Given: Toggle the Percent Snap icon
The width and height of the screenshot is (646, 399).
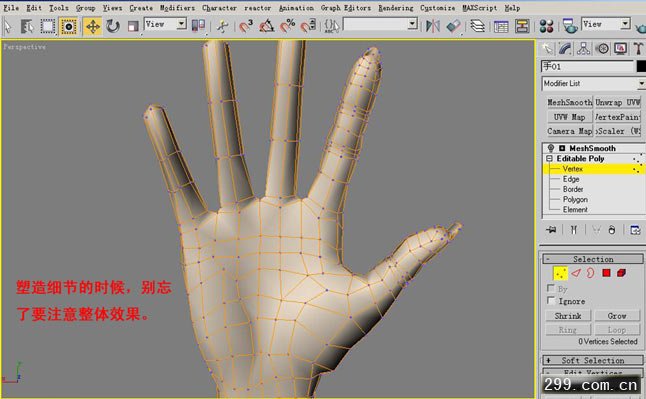Looking at the screenshot, I should pos(287,26).
